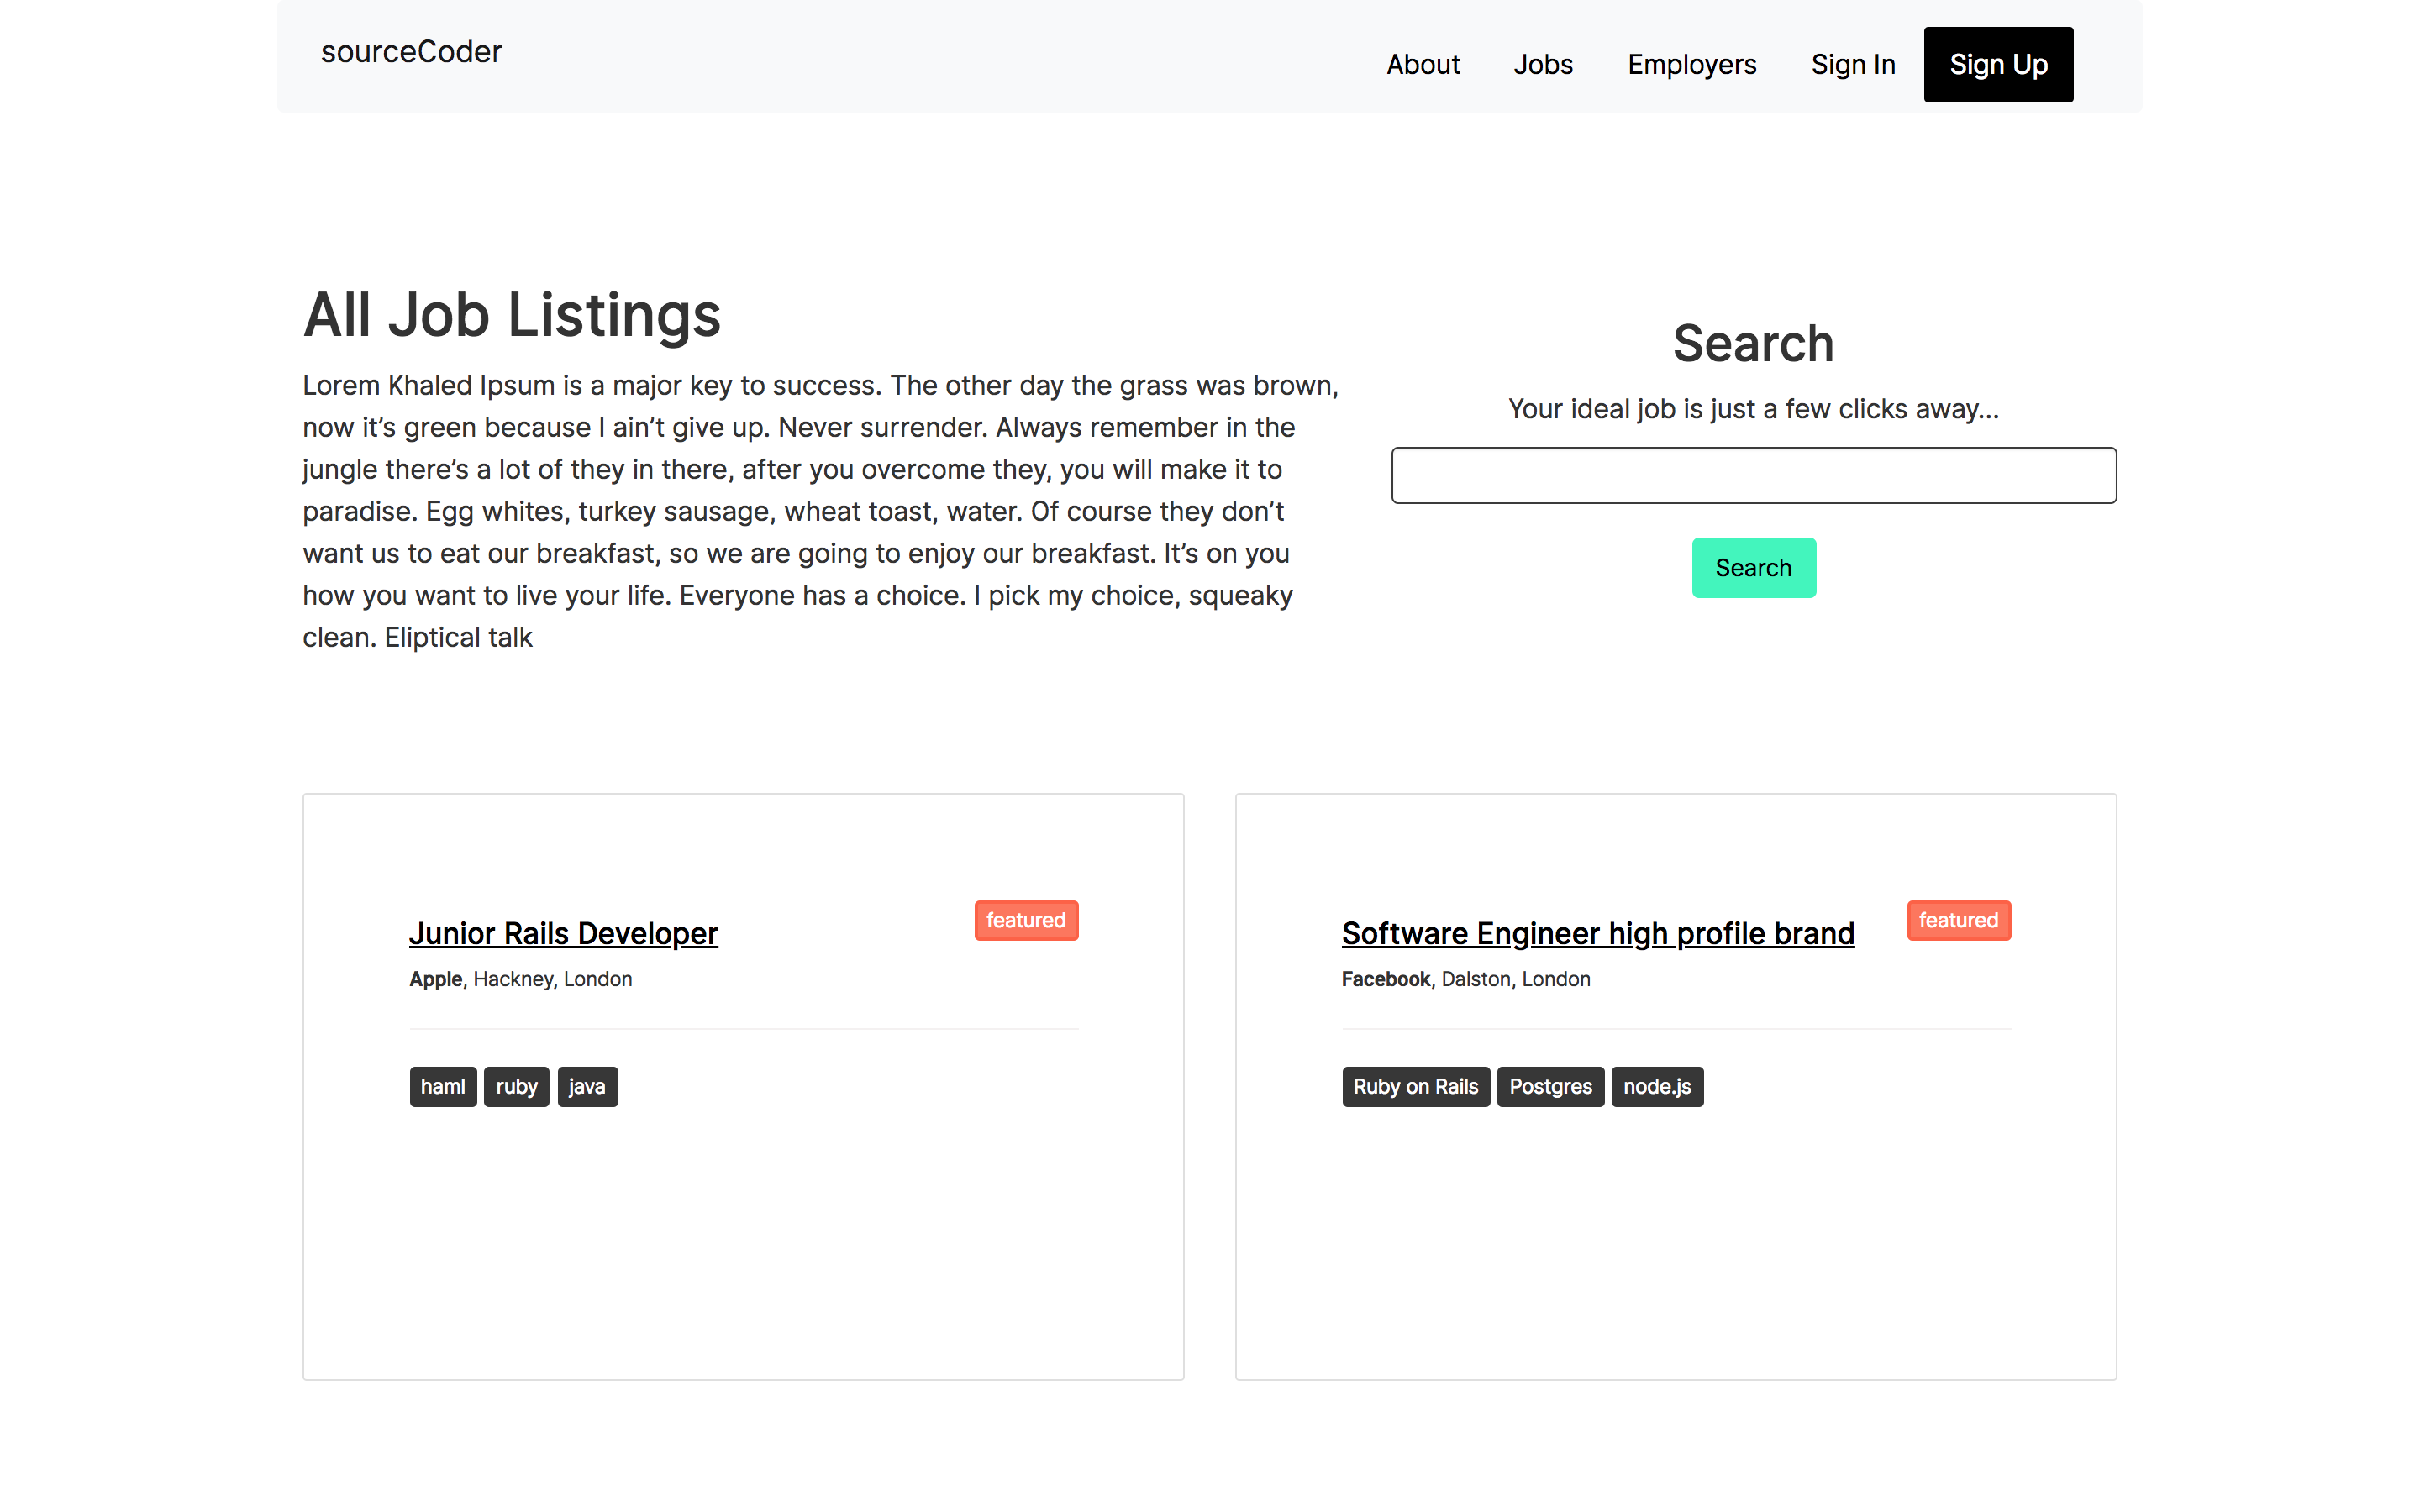The height and width of the screenshot is (1512, 2420).
Task: Go to the Jobs menu item
Action: [x=1542, y=65]
